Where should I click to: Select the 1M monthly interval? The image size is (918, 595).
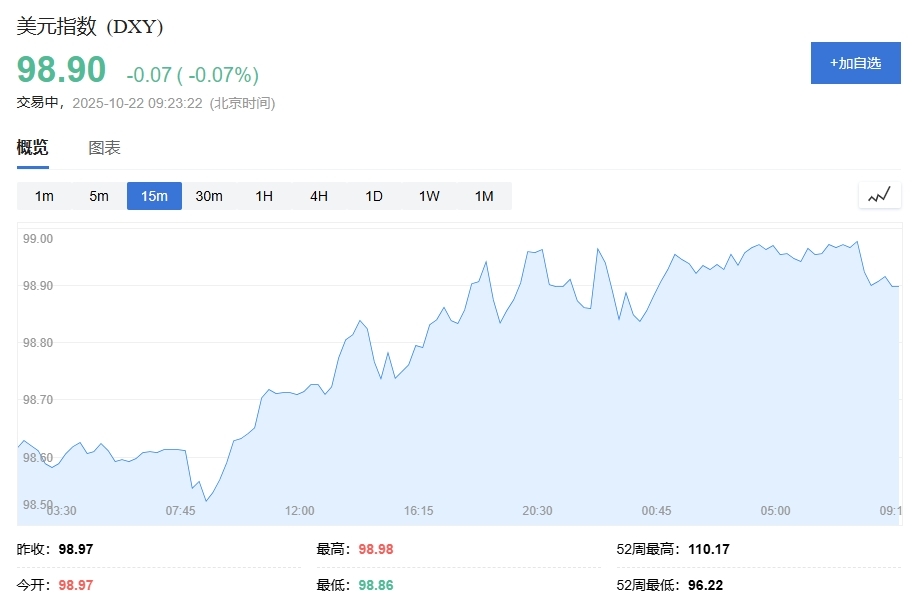click(x=484, y=196)
